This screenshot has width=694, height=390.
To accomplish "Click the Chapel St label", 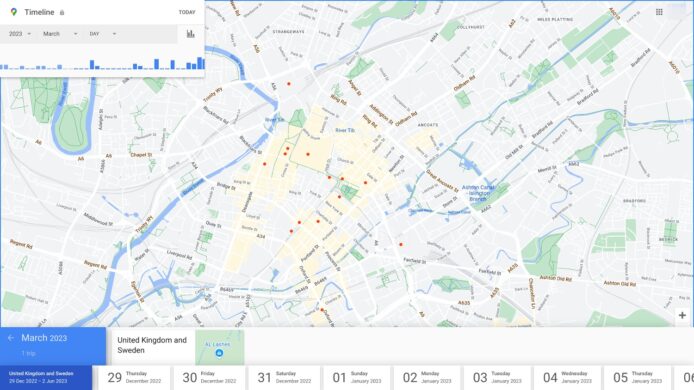I will 141,155.
